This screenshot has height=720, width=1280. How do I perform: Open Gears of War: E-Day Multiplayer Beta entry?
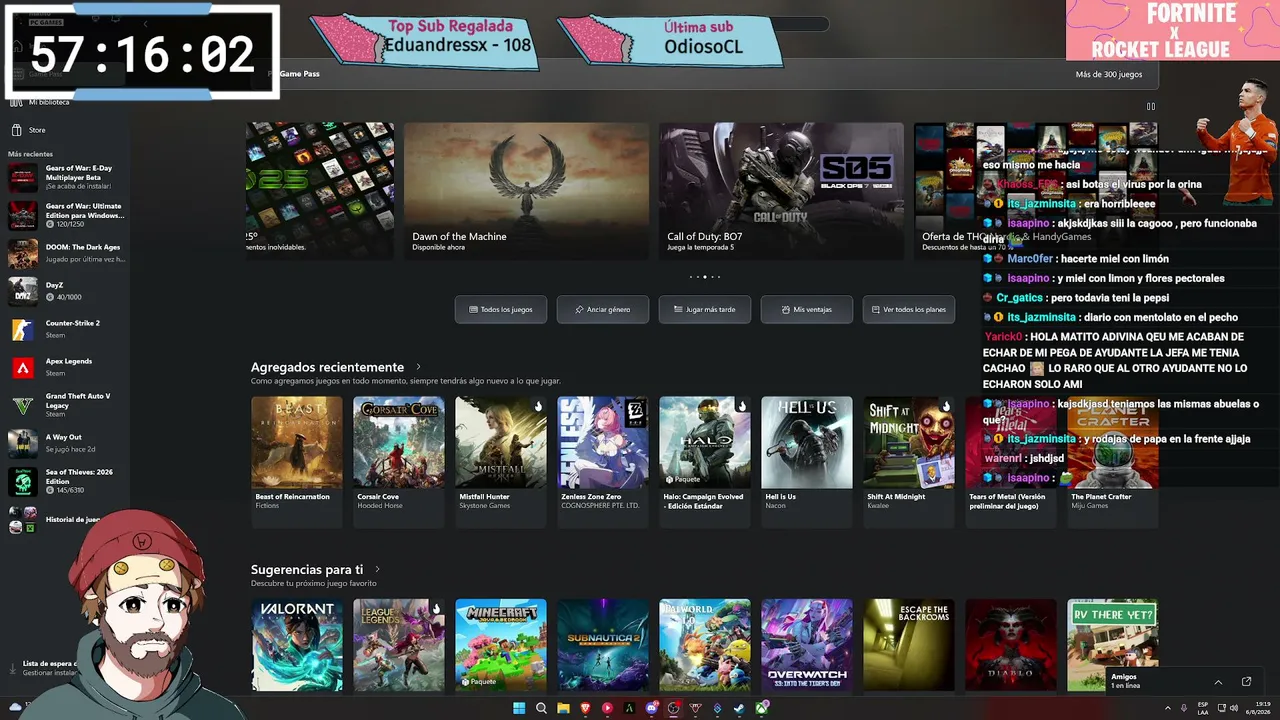click(x=65, y=177)
